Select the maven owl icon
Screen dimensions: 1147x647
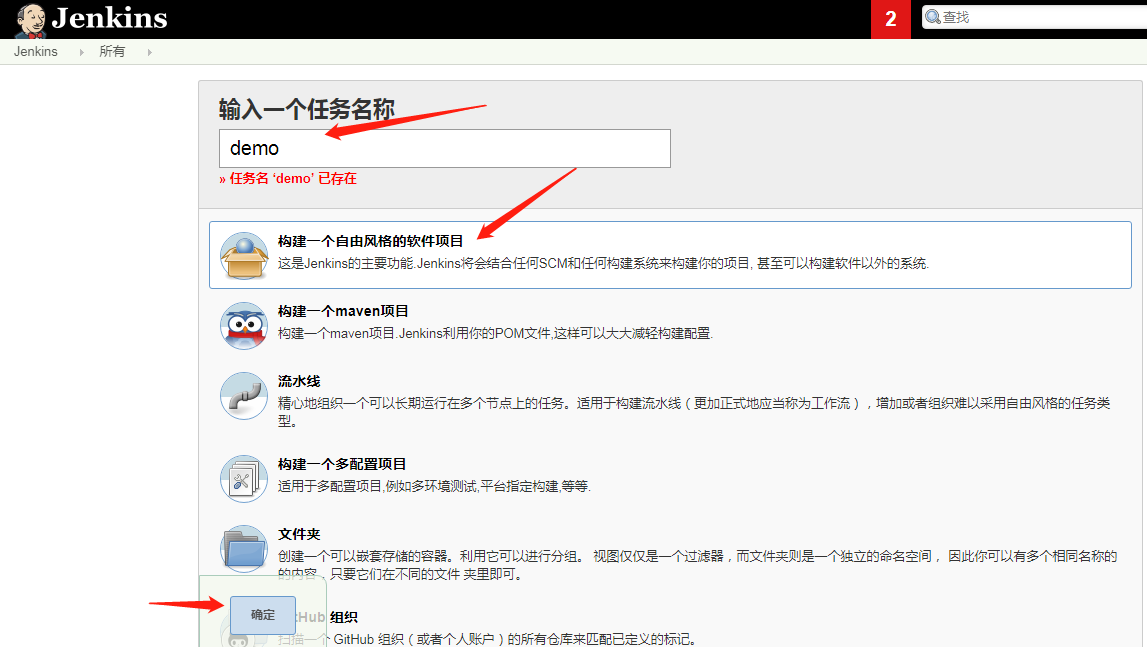(244, 326)
